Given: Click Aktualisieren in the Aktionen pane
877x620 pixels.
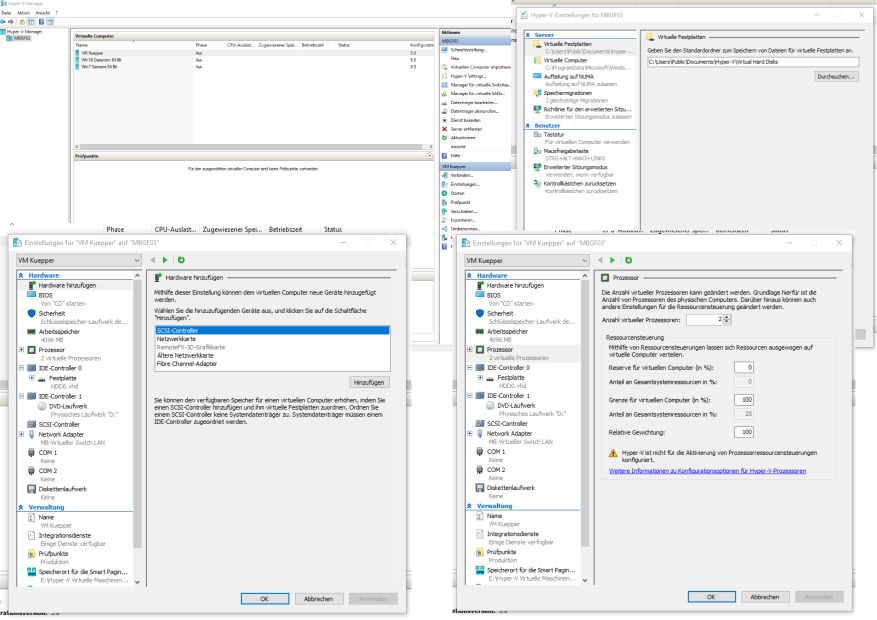Looking at the screenshot, I should point(463,138).
